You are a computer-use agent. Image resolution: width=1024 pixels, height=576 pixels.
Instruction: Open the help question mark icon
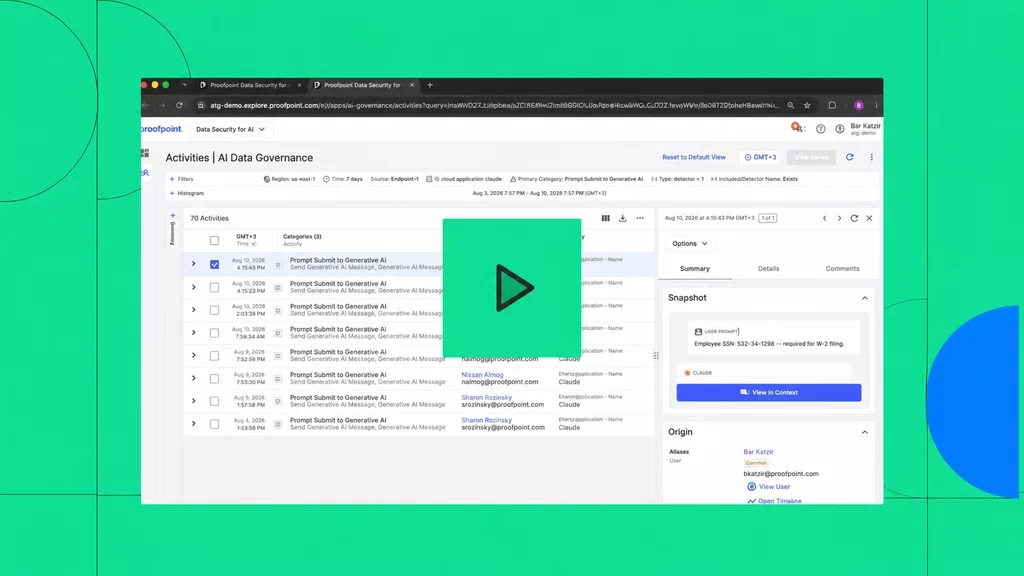821,129
